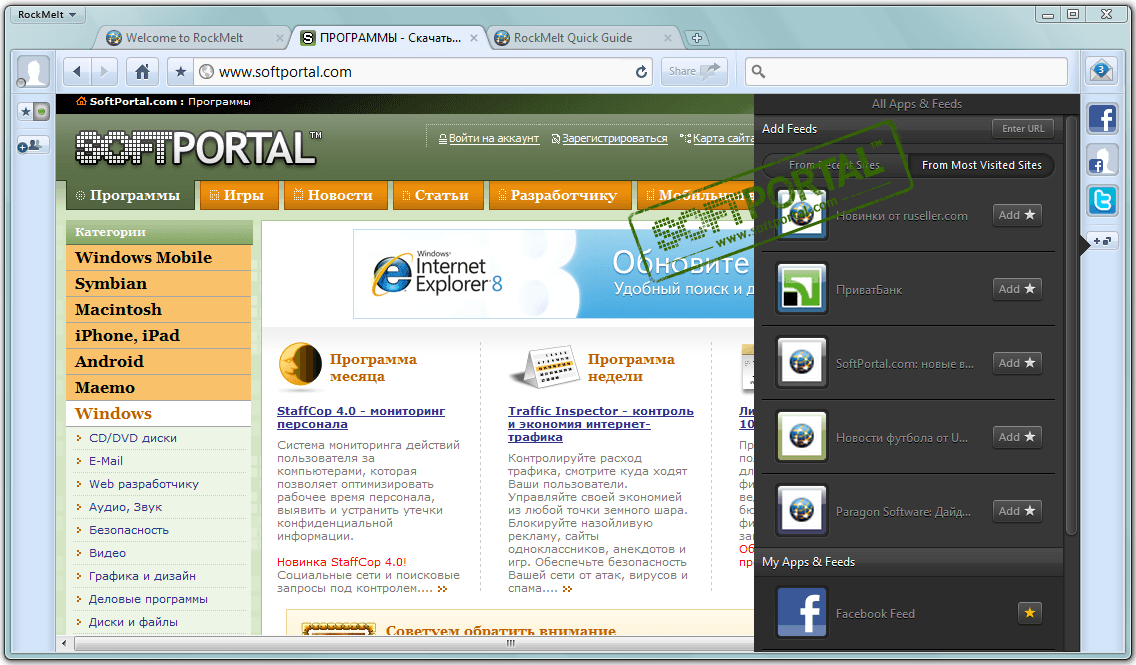1136x665 pixels.
Task: Add the Новости футбола feed
Action: coord(1017,437)
